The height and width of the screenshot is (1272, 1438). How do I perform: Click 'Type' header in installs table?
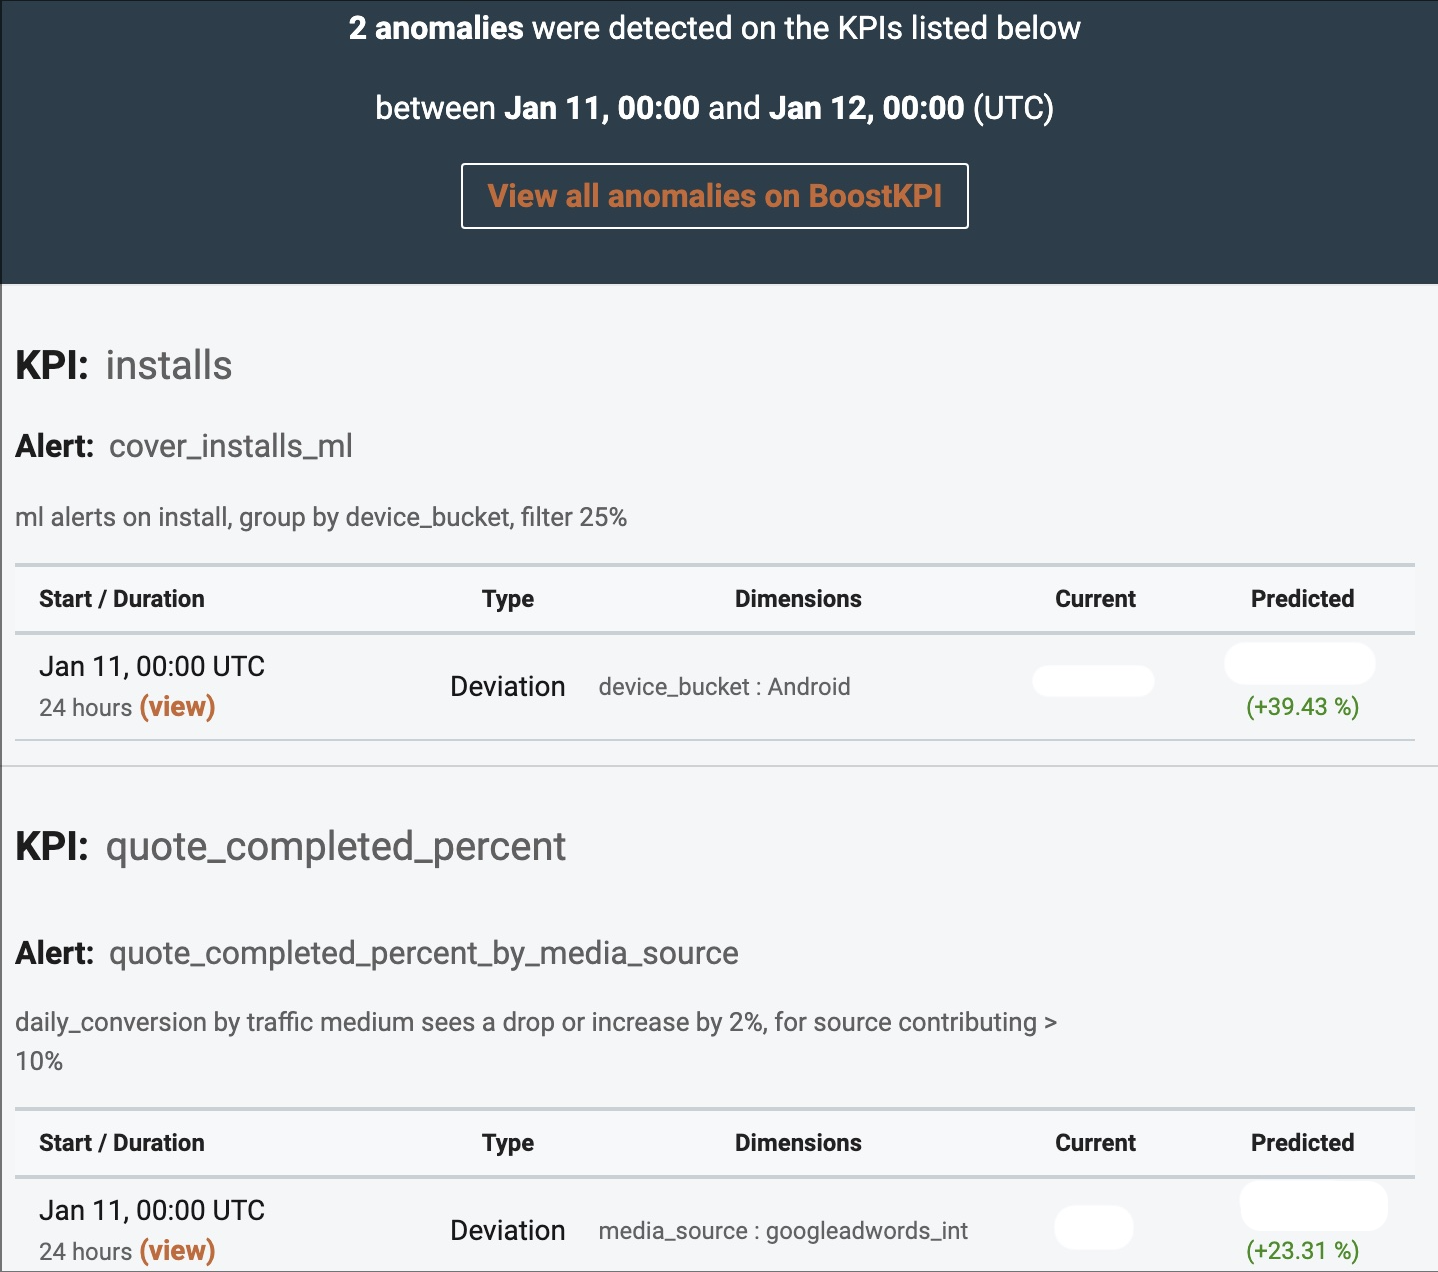(x=508, y=599)
